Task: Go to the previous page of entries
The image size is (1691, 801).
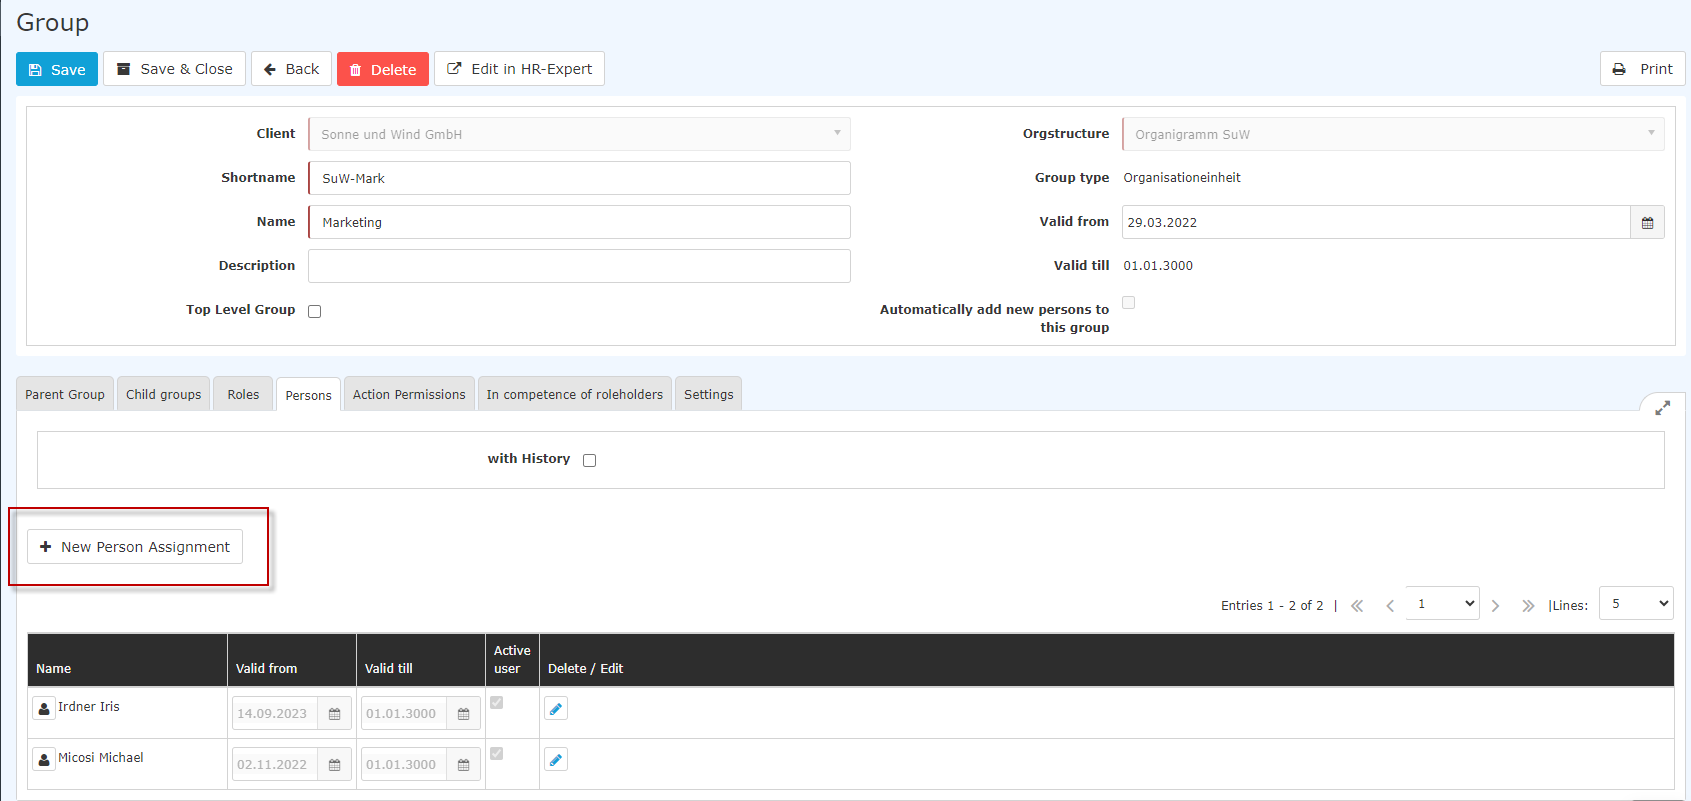Action: [1390, 606]
